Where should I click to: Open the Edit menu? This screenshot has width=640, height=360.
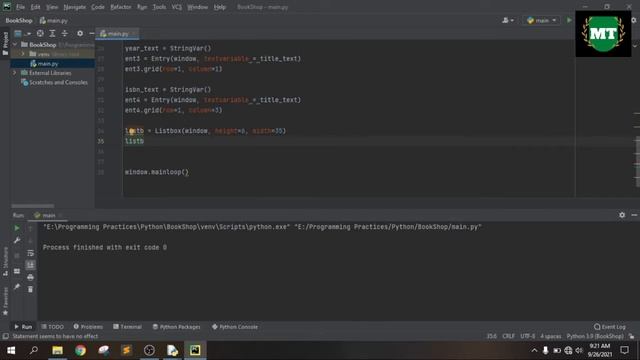(36, 7)
